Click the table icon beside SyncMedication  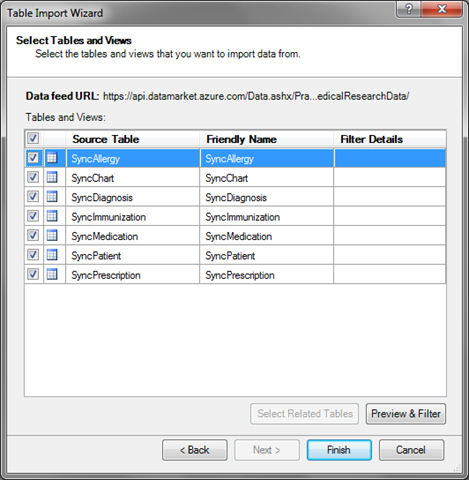[52, 235]
